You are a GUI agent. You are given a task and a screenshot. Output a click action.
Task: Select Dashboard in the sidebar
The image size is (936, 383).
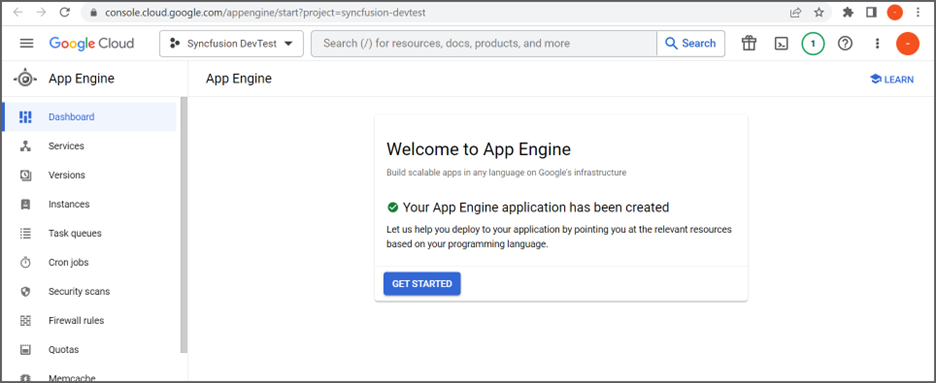90,117
